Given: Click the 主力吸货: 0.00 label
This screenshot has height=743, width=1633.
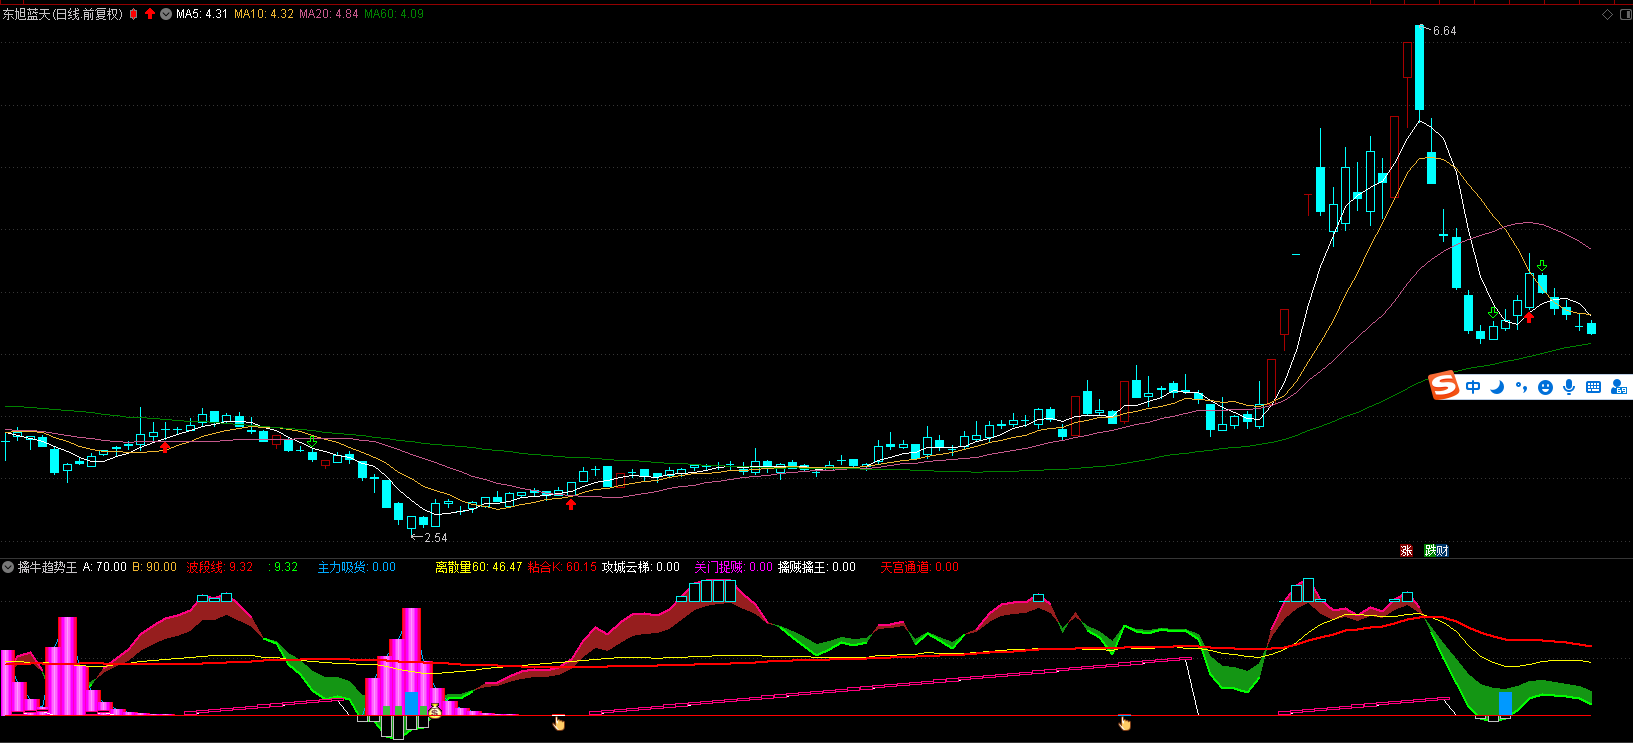Looking at the screenshot, I should (357, 567).
